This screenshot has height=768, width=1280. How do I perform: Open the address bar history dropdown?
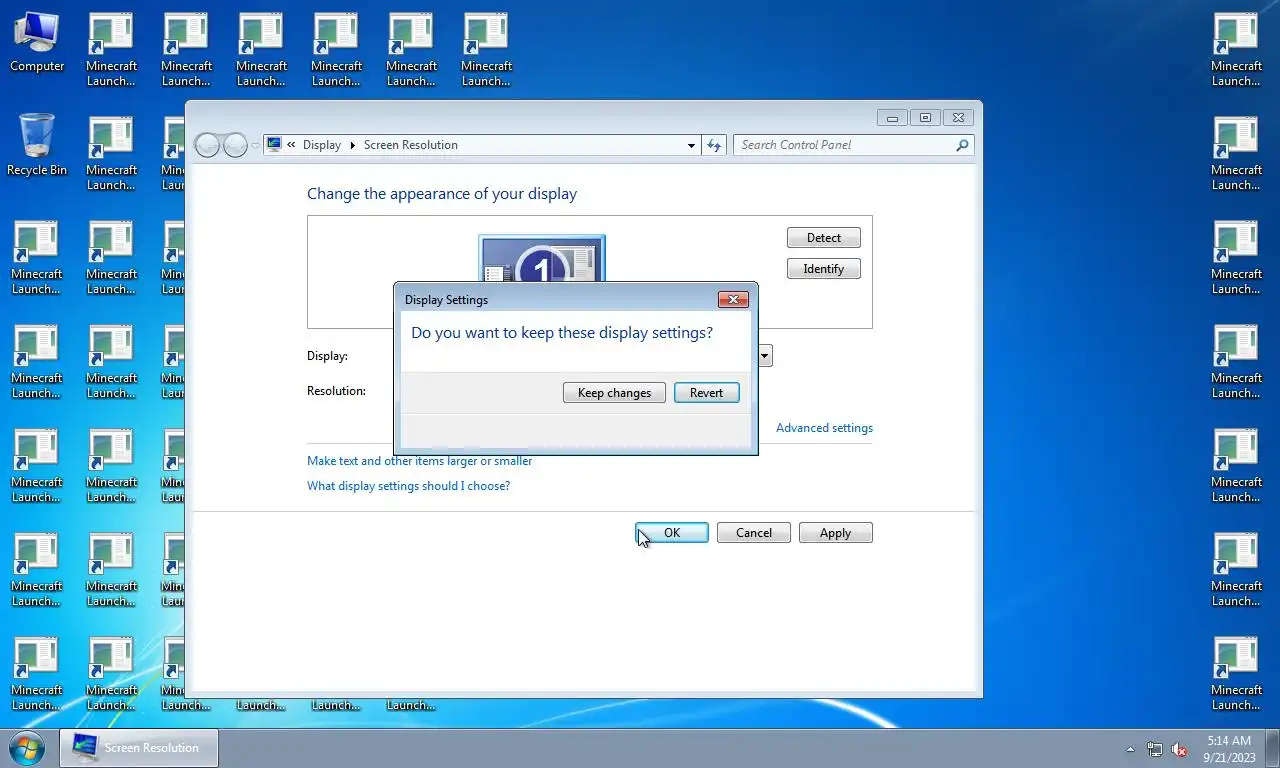coord(691,145)
